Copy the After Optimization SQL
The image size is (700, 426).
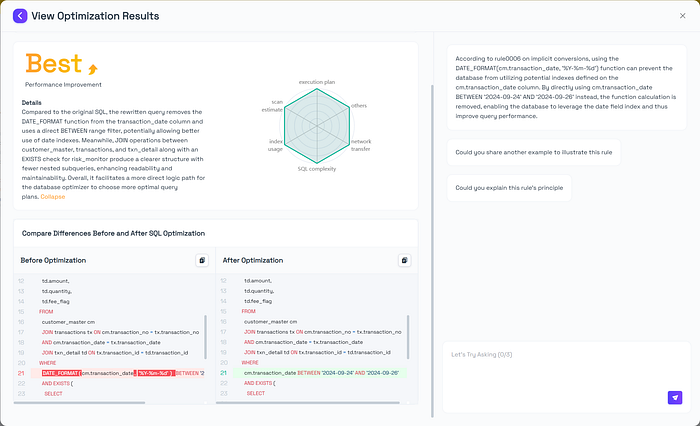[404, 260]
